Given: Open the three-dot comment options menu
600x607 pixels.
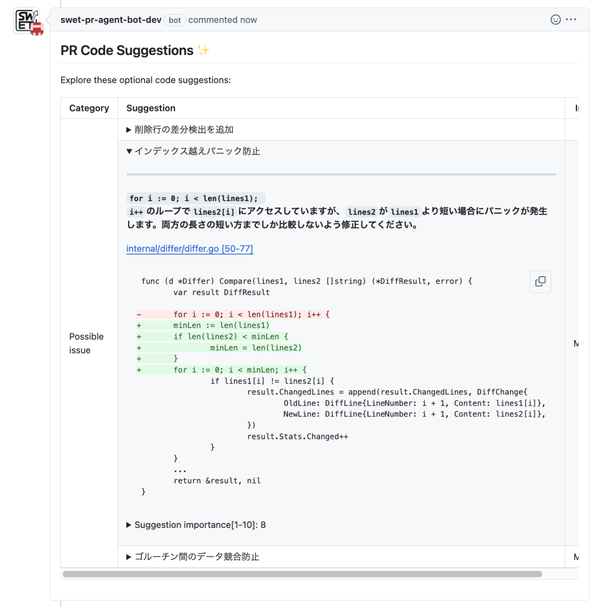Looking at the screenshot, I should [x=572, y=20].
